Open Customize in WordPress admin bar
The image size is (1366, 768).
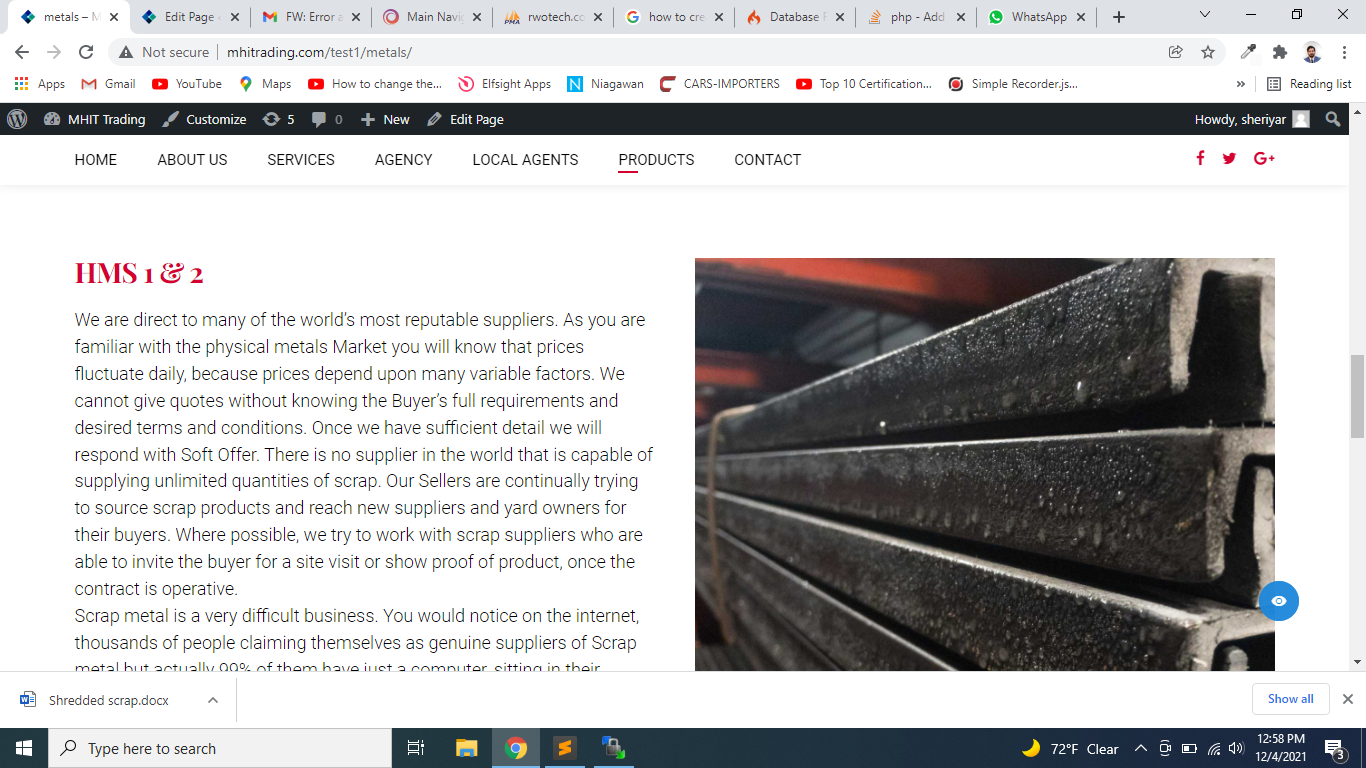click(205, 119)
